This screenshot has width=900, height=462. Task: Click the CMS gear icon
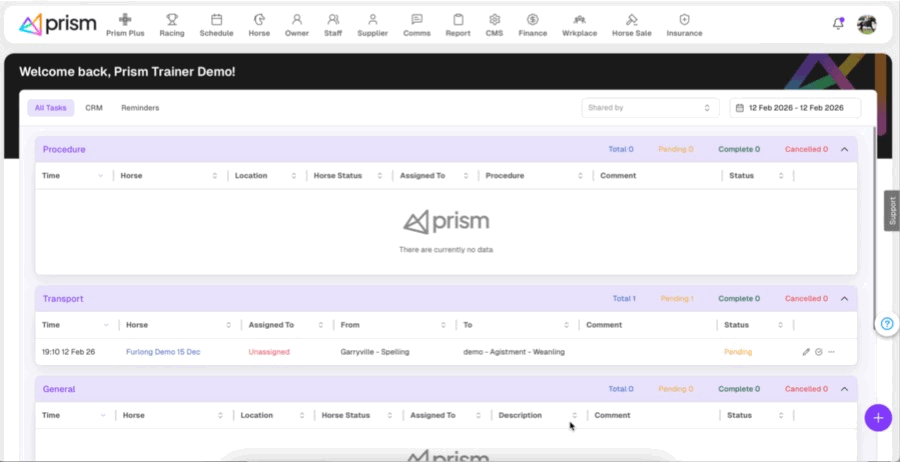(494, 19)
